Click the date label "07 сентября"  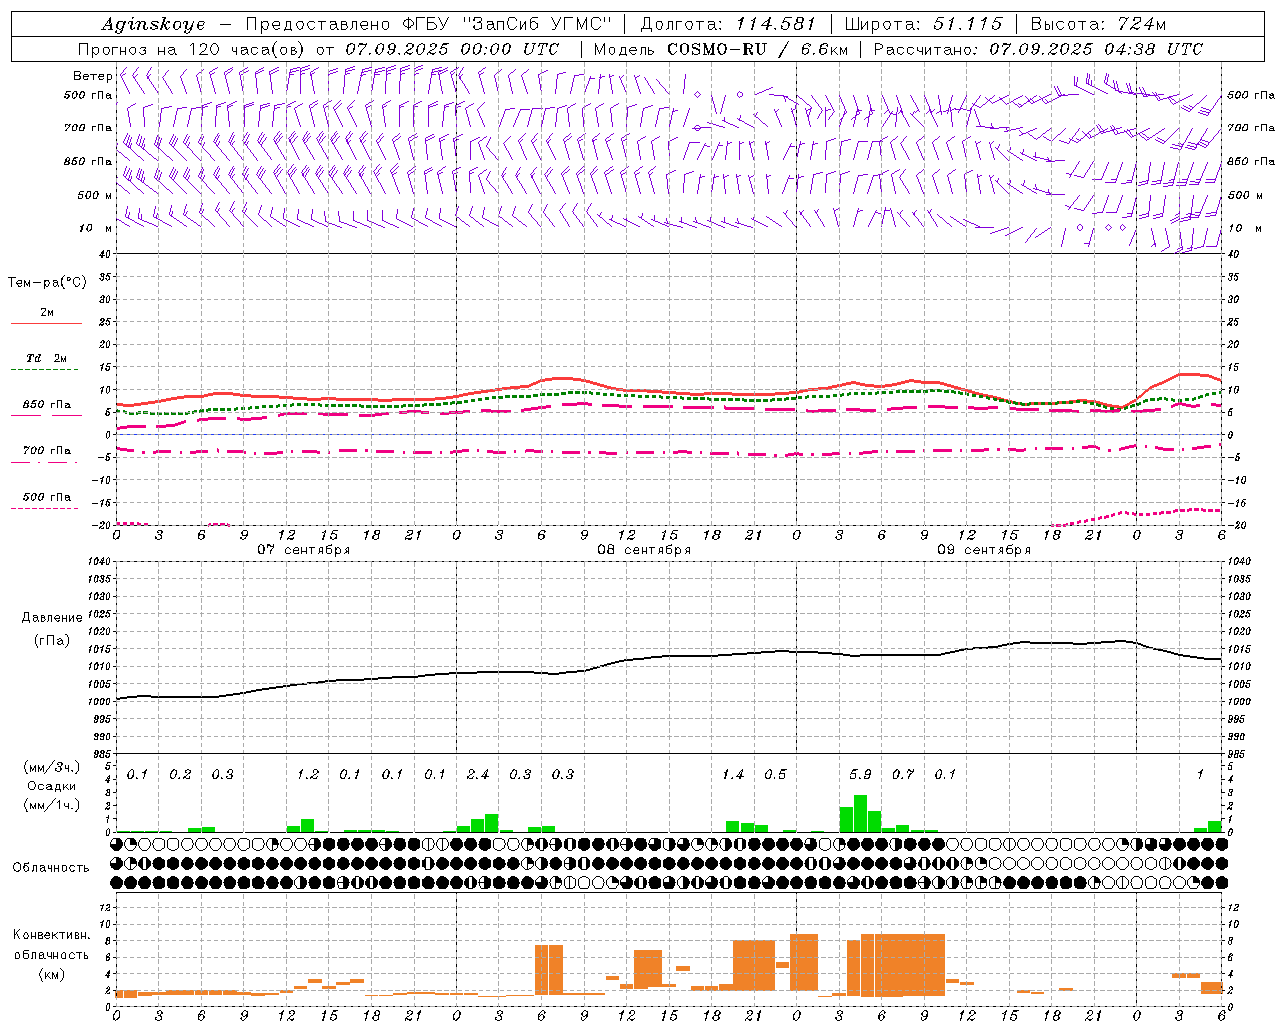[x=304, y=550]
